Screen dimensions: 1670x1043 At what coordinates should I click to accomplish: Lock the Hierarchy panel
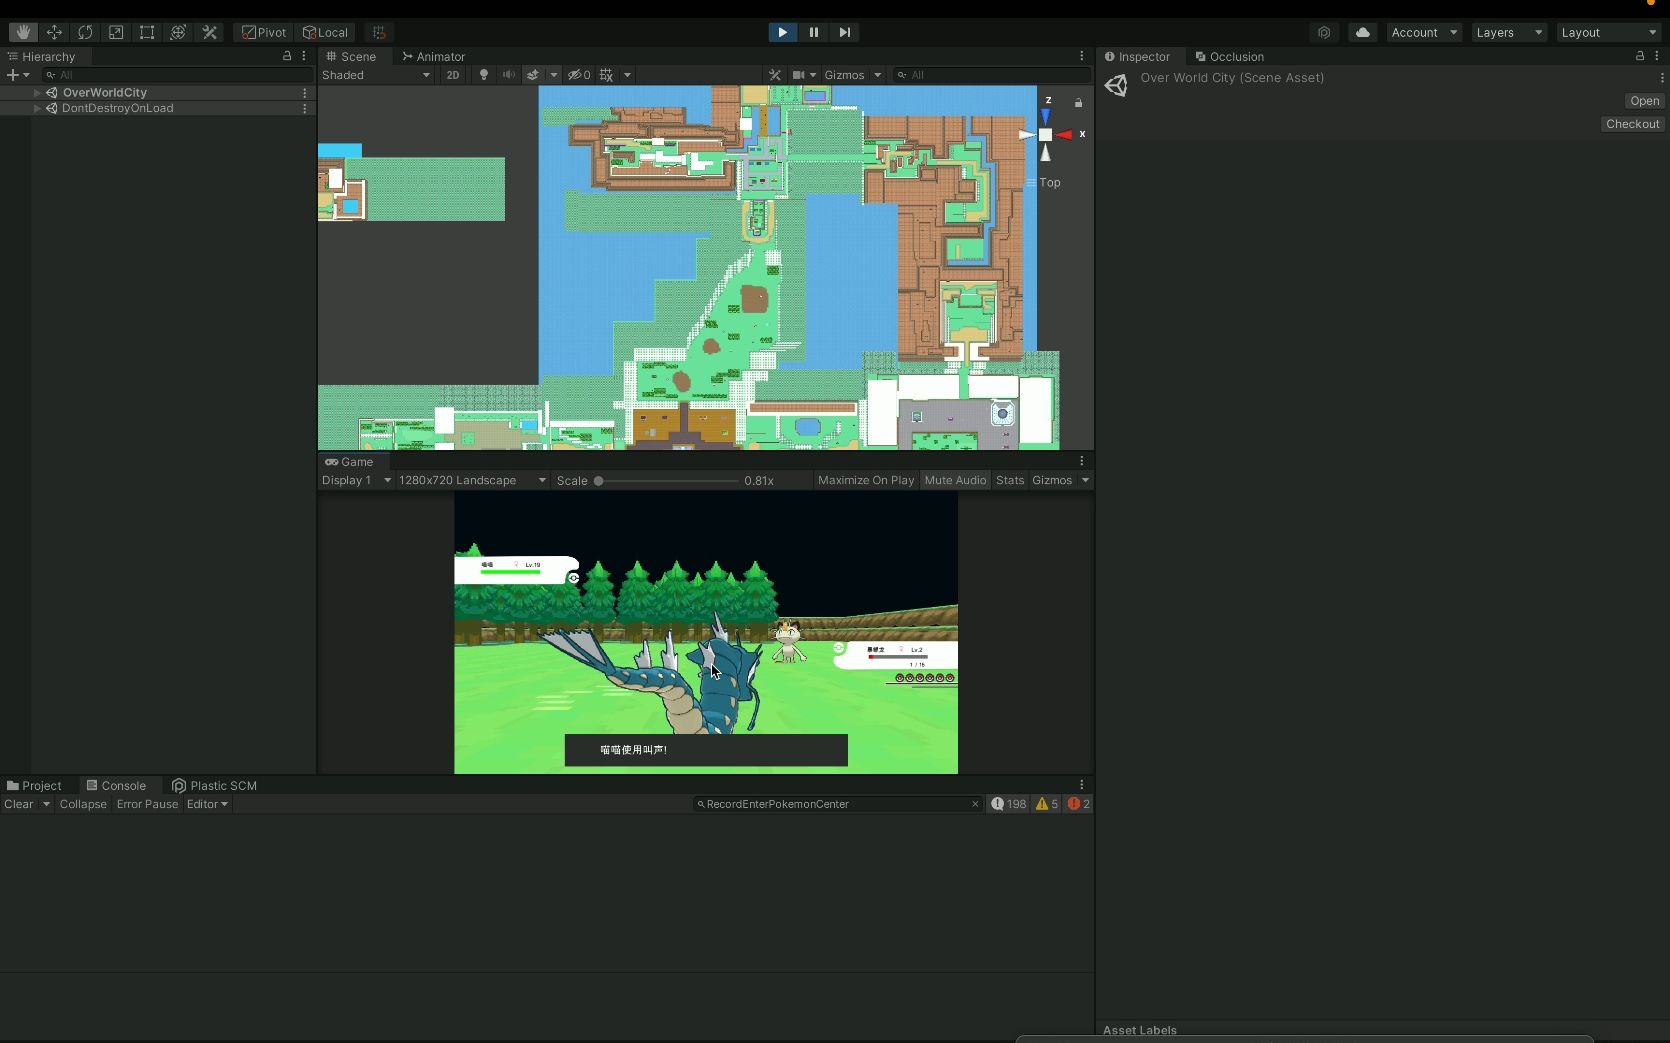tap(287, 56)
